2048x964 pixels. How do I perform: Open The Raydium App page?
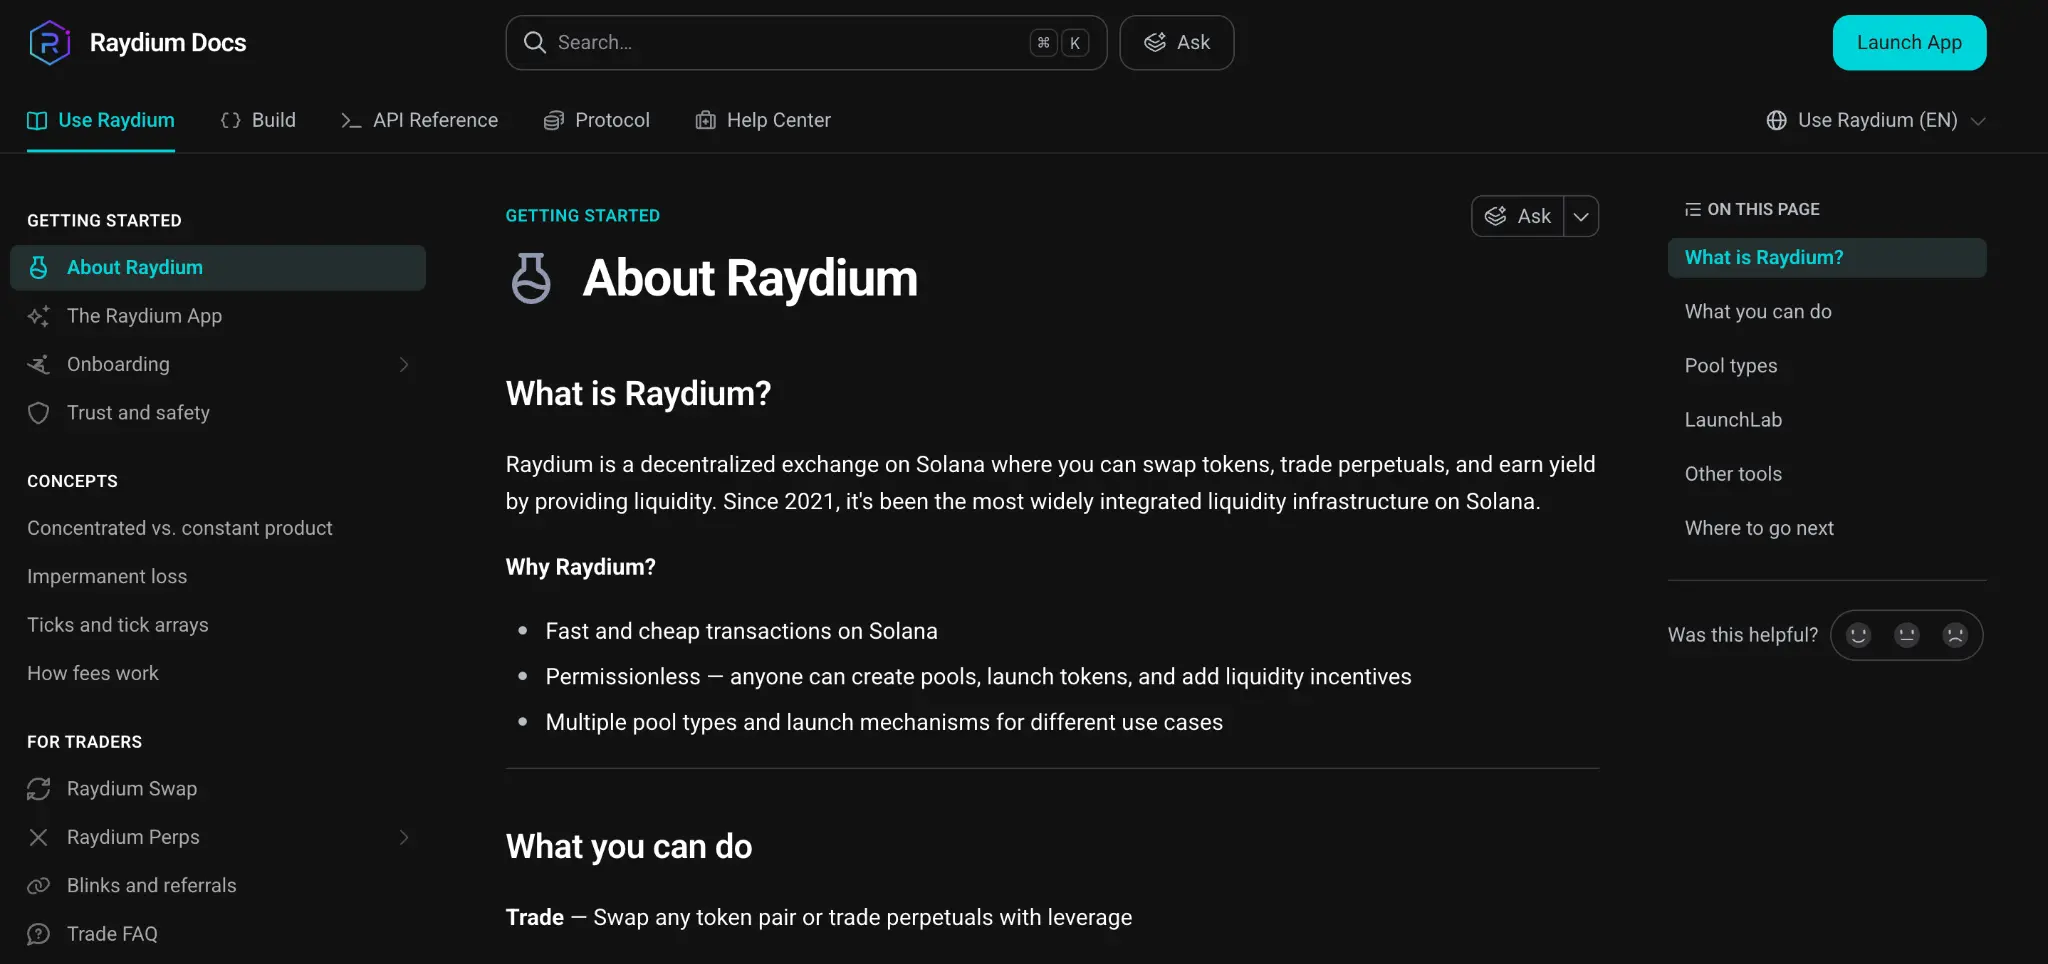pos(218,316)
